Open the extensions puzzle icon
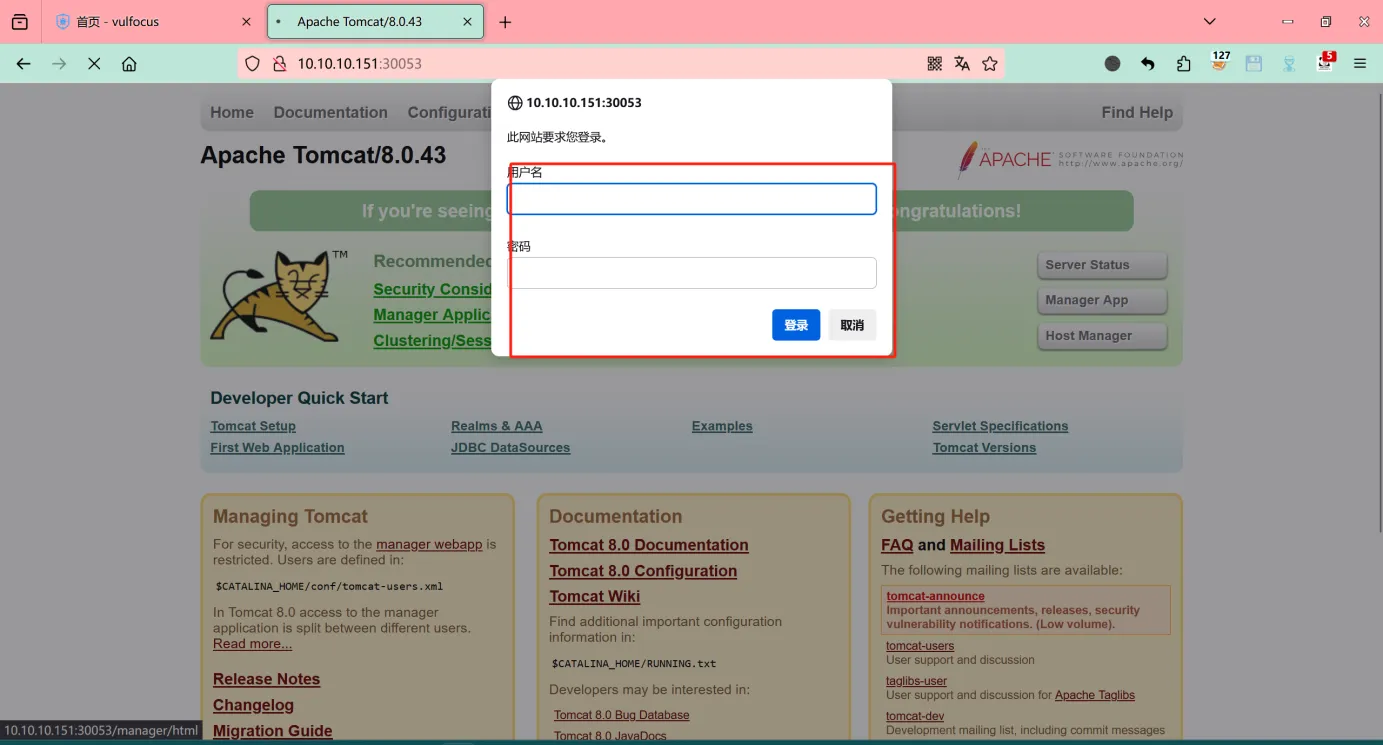This screenshot has height=745, width=1383. click(1184, 64)
